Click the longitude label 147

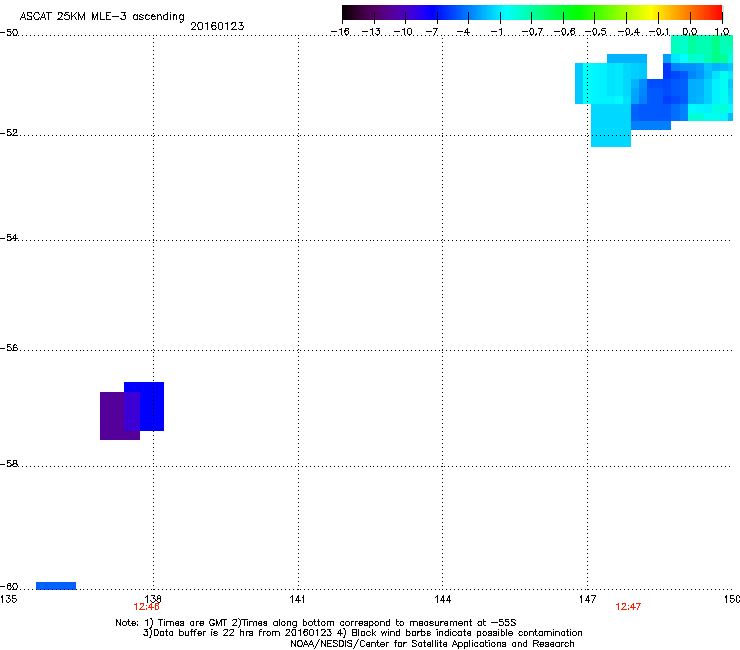587,599
